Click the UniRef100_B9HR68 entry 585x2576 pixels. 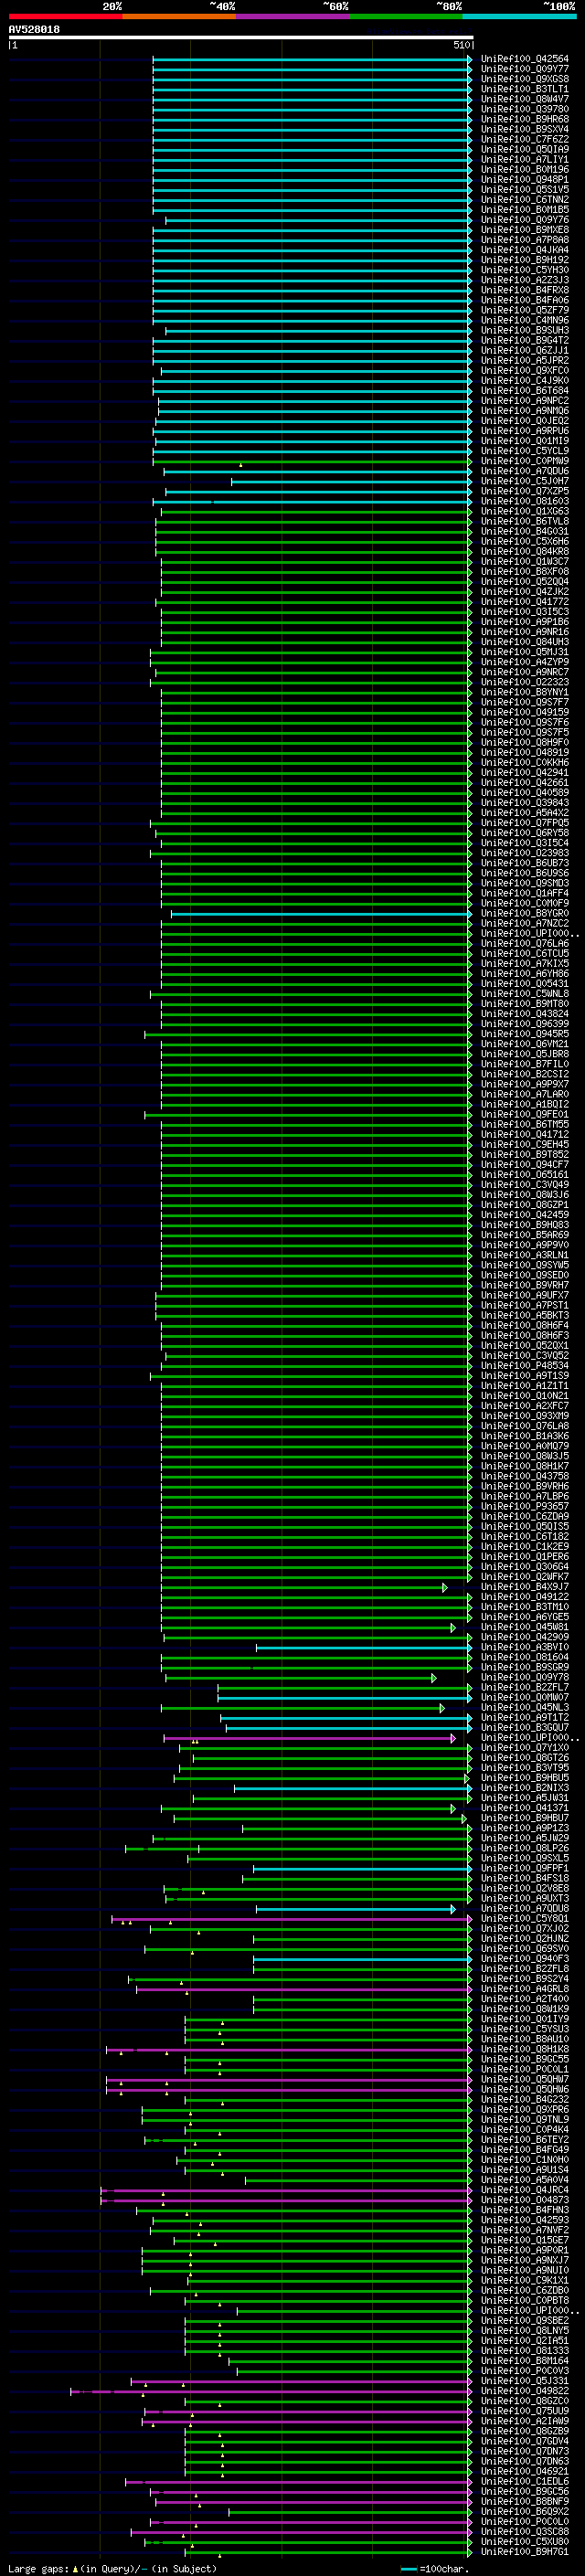524,119
